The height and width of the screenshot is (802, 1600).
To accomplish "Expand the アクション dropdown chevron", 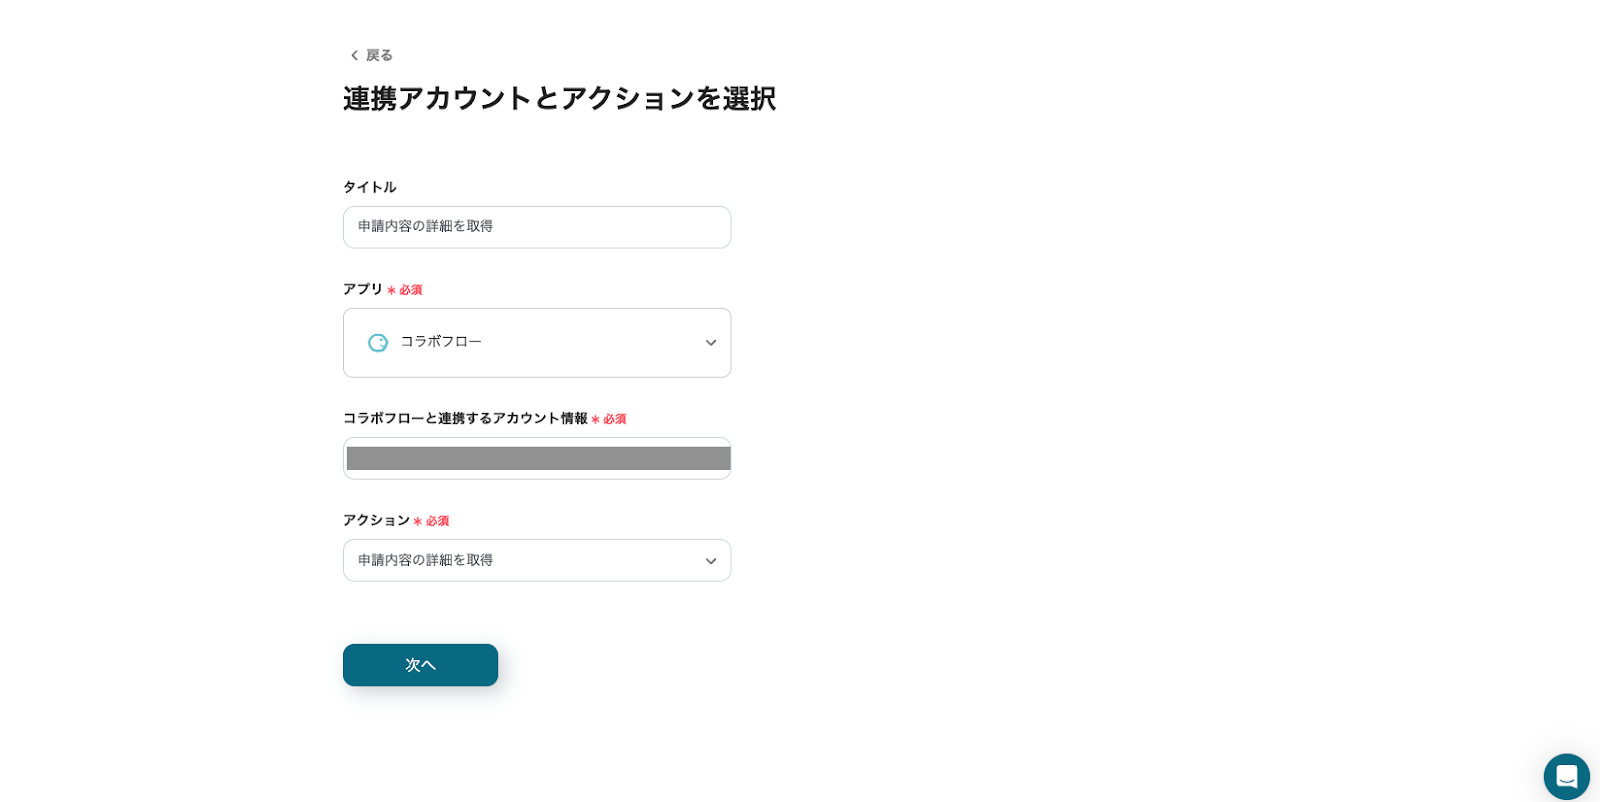I will click(711, 561).
